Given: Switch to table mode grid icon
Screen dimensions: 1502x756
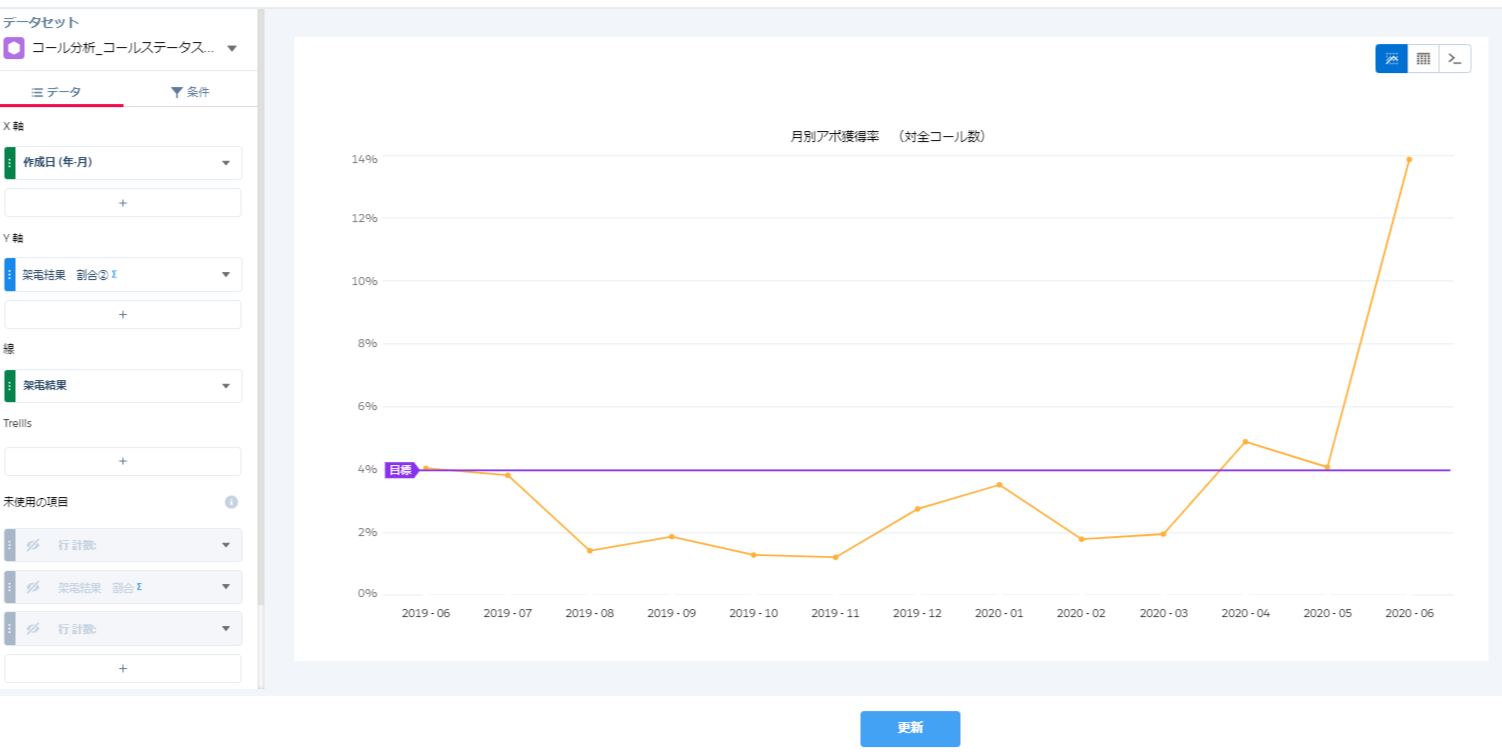Looking at the screenshot, I should [x=1423, y=59].
